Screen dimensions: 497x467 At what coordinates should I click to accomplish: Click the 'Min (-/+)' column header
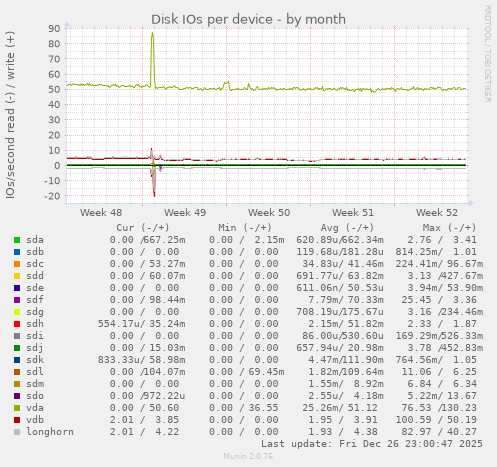245,228
